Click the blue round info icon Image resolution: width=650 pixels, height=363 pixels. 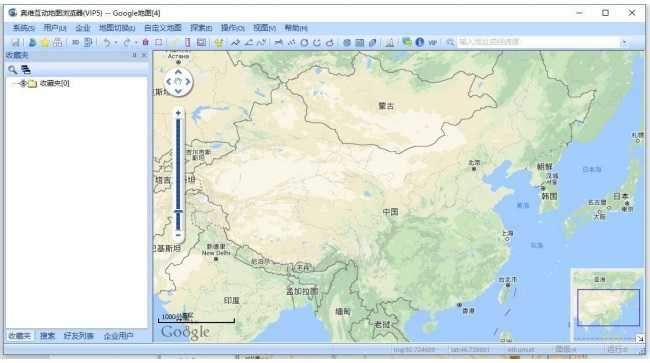[x=420, y=42]
